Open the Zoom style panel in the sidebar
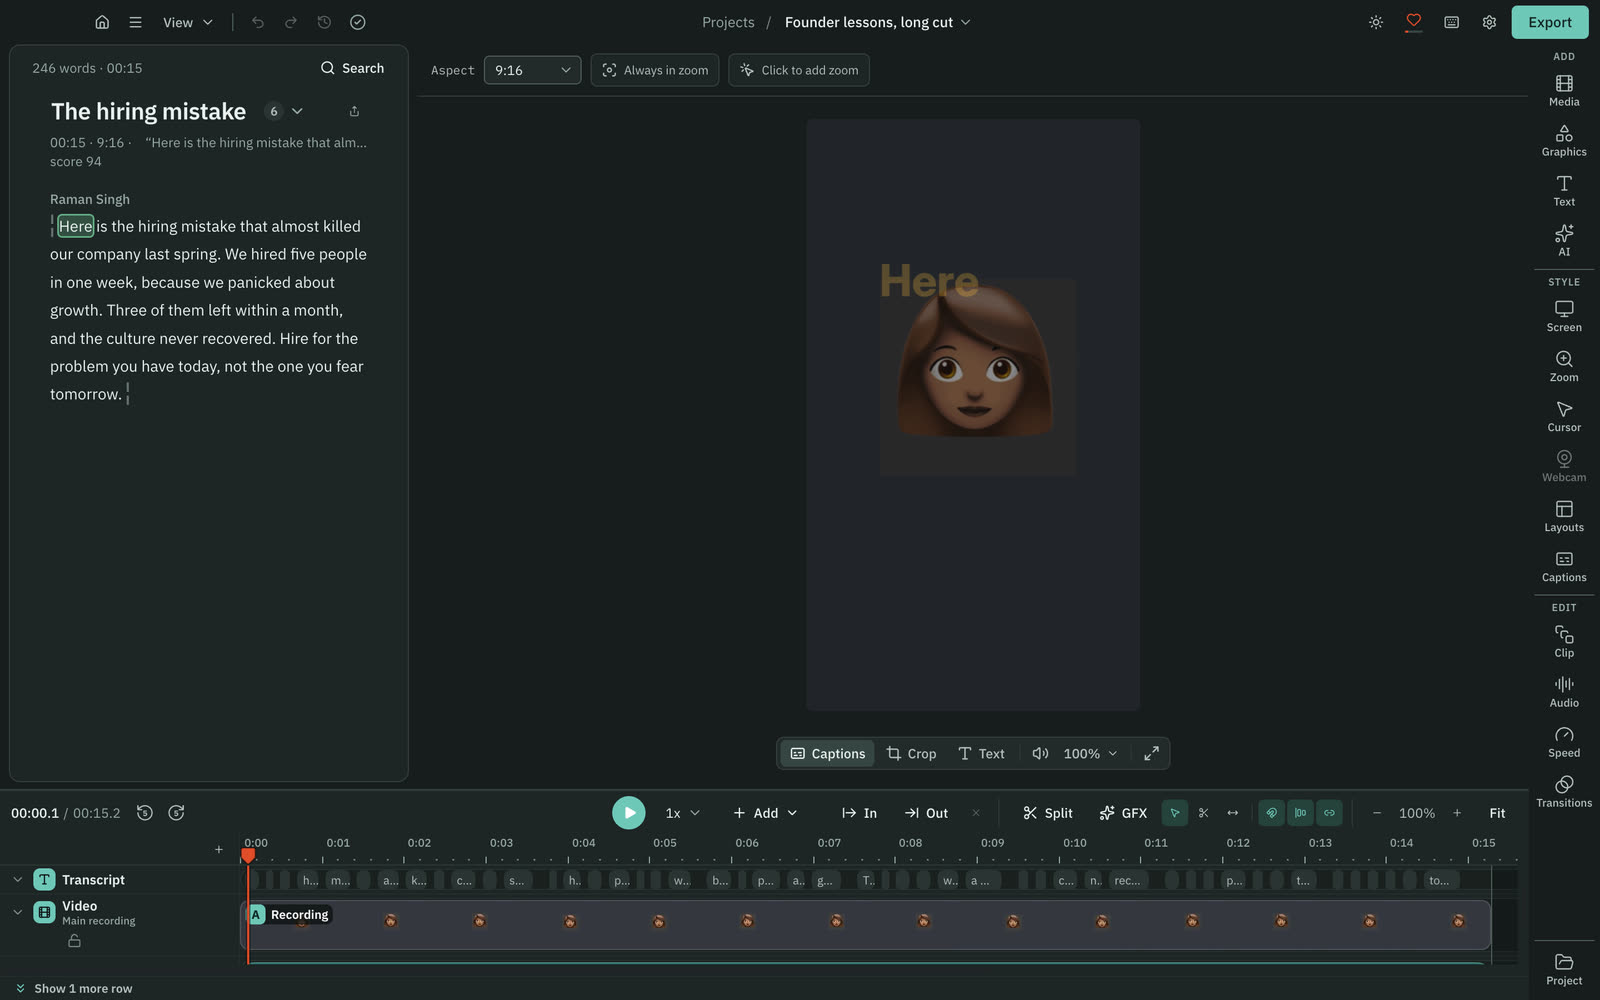This screenshot has width=1600, height=1000. [1564, 366]
